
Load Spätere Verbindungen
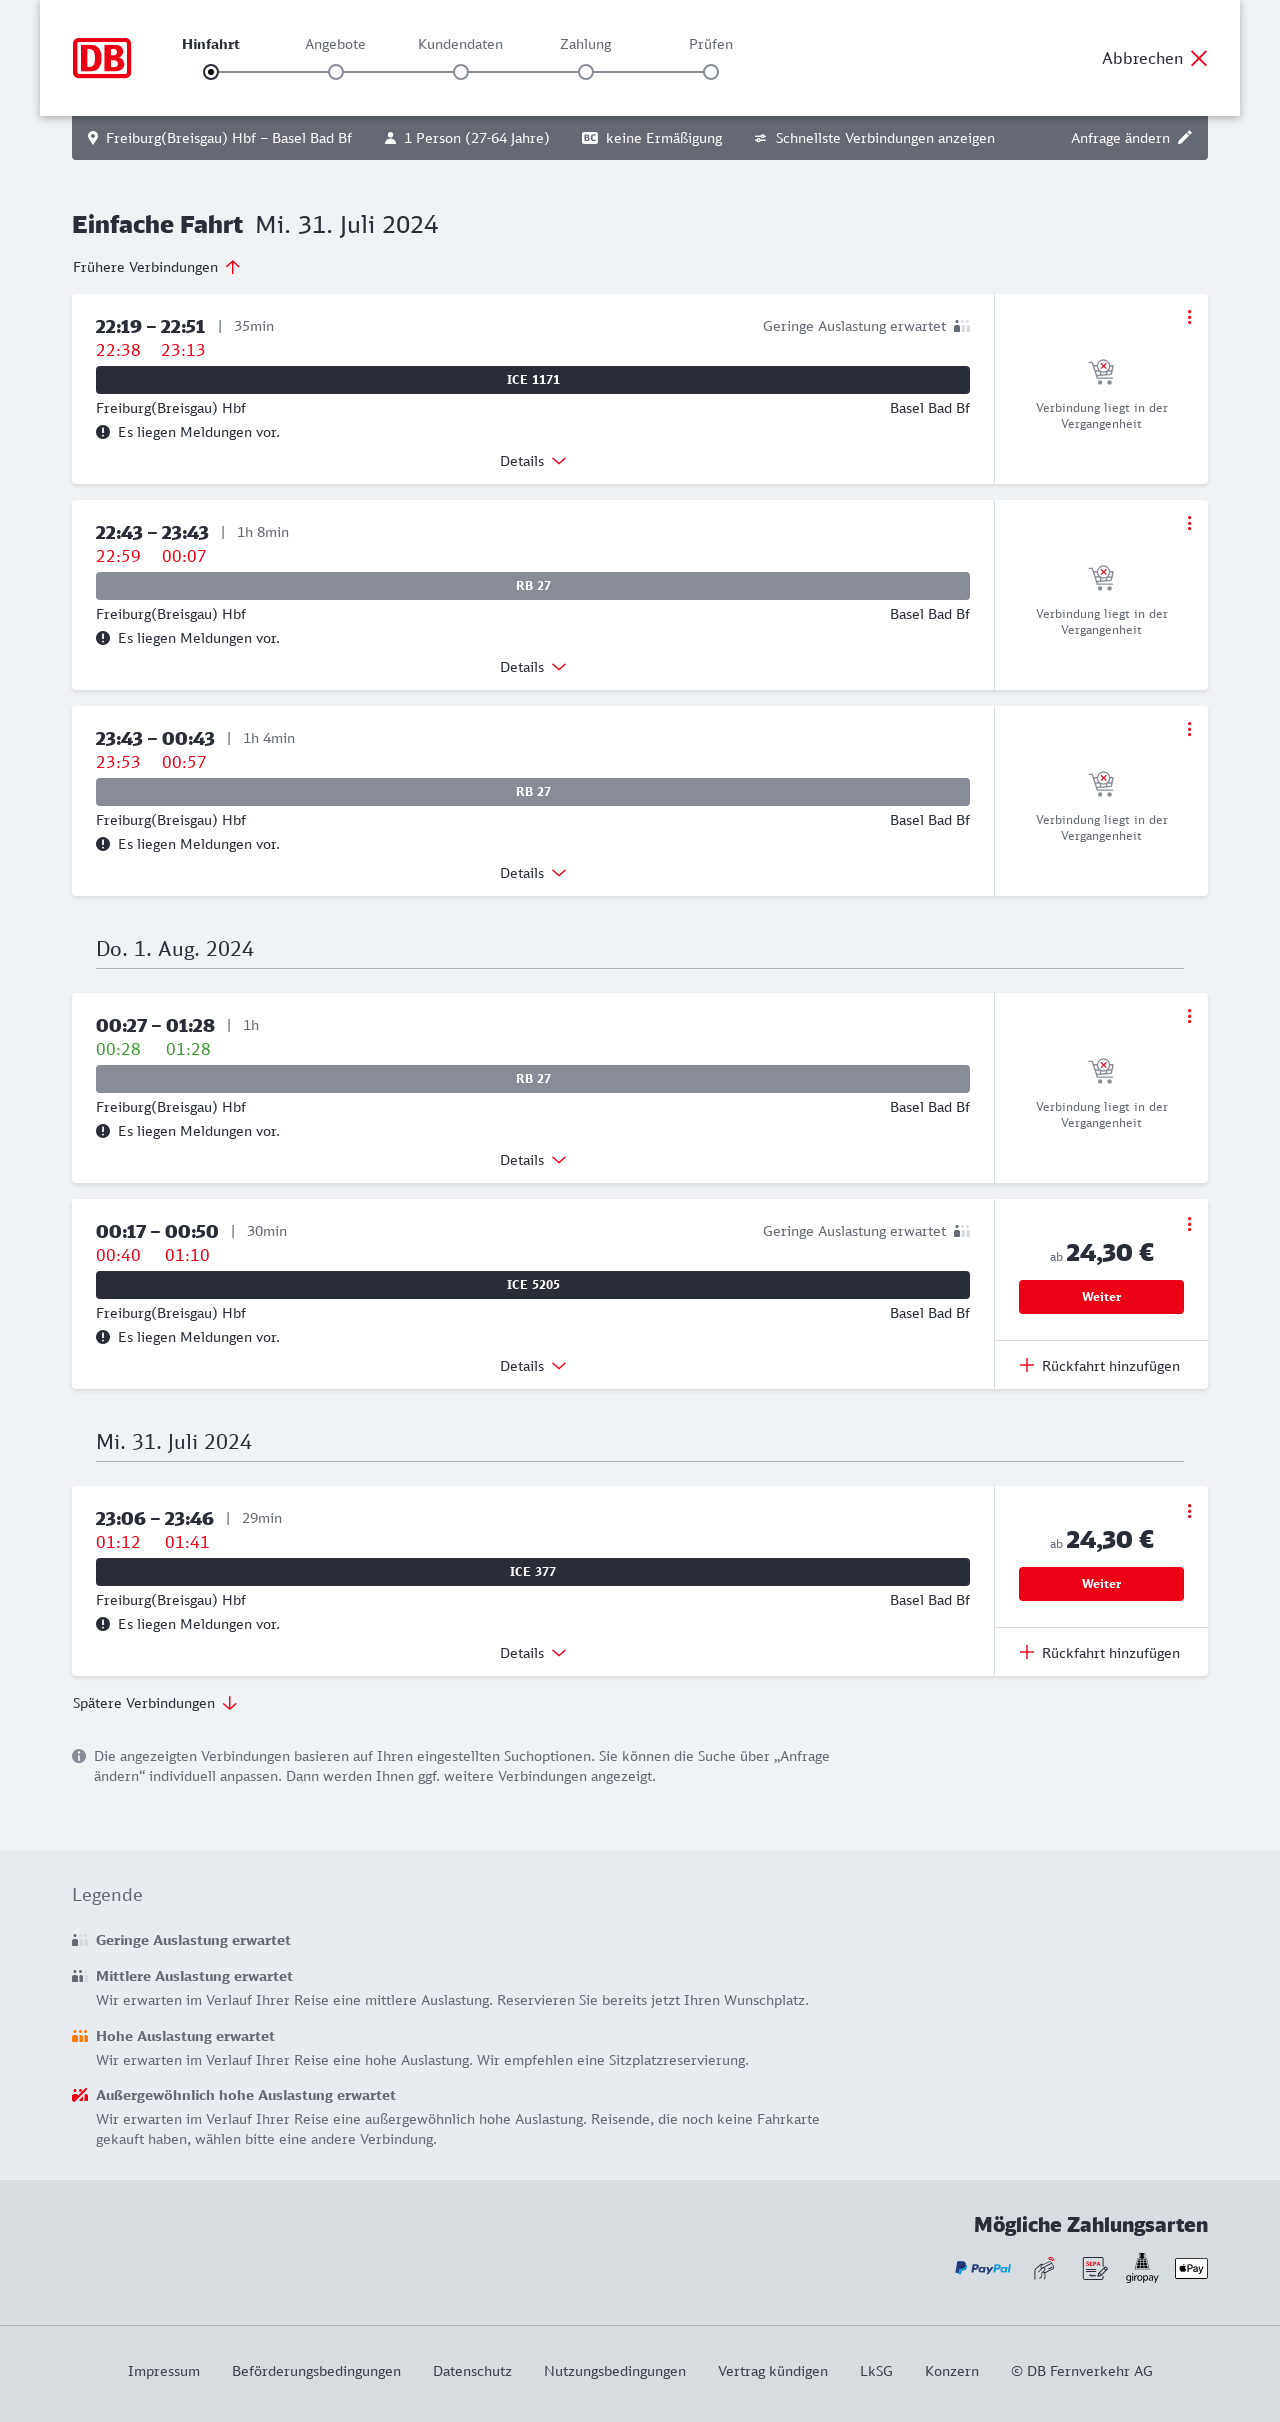pos(154,1703)
